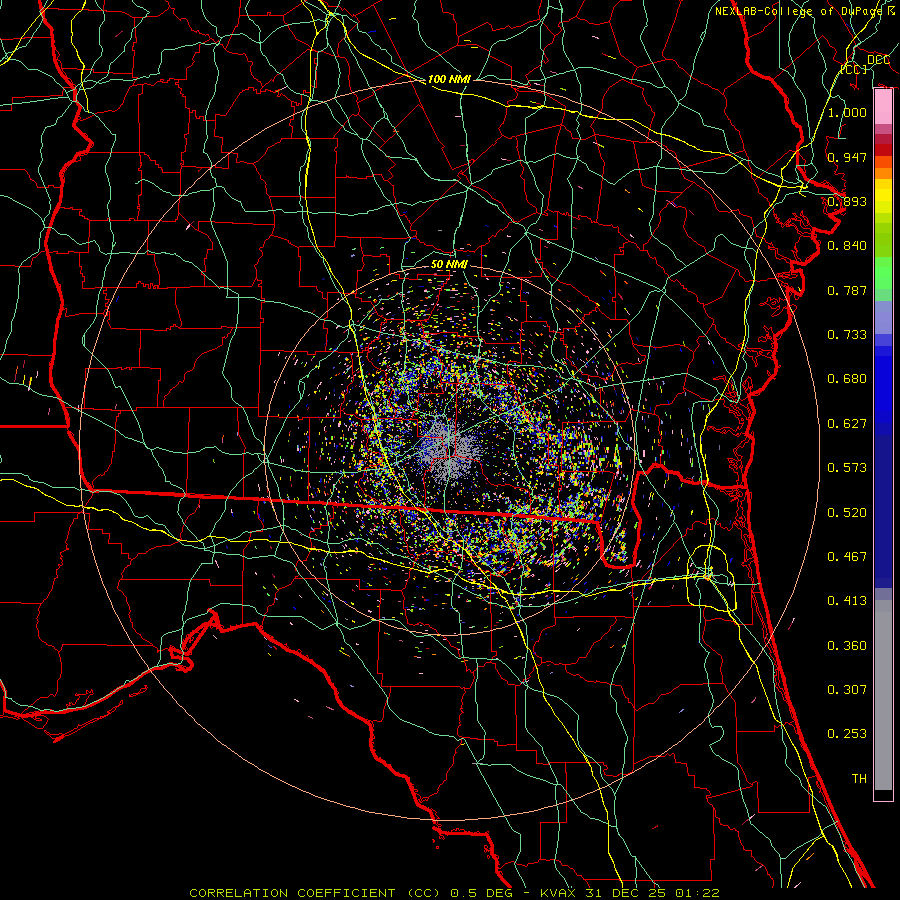Select the 0.520 scale value
The height and width of the screenshot is (900, 900).
[x=847, y=512]
